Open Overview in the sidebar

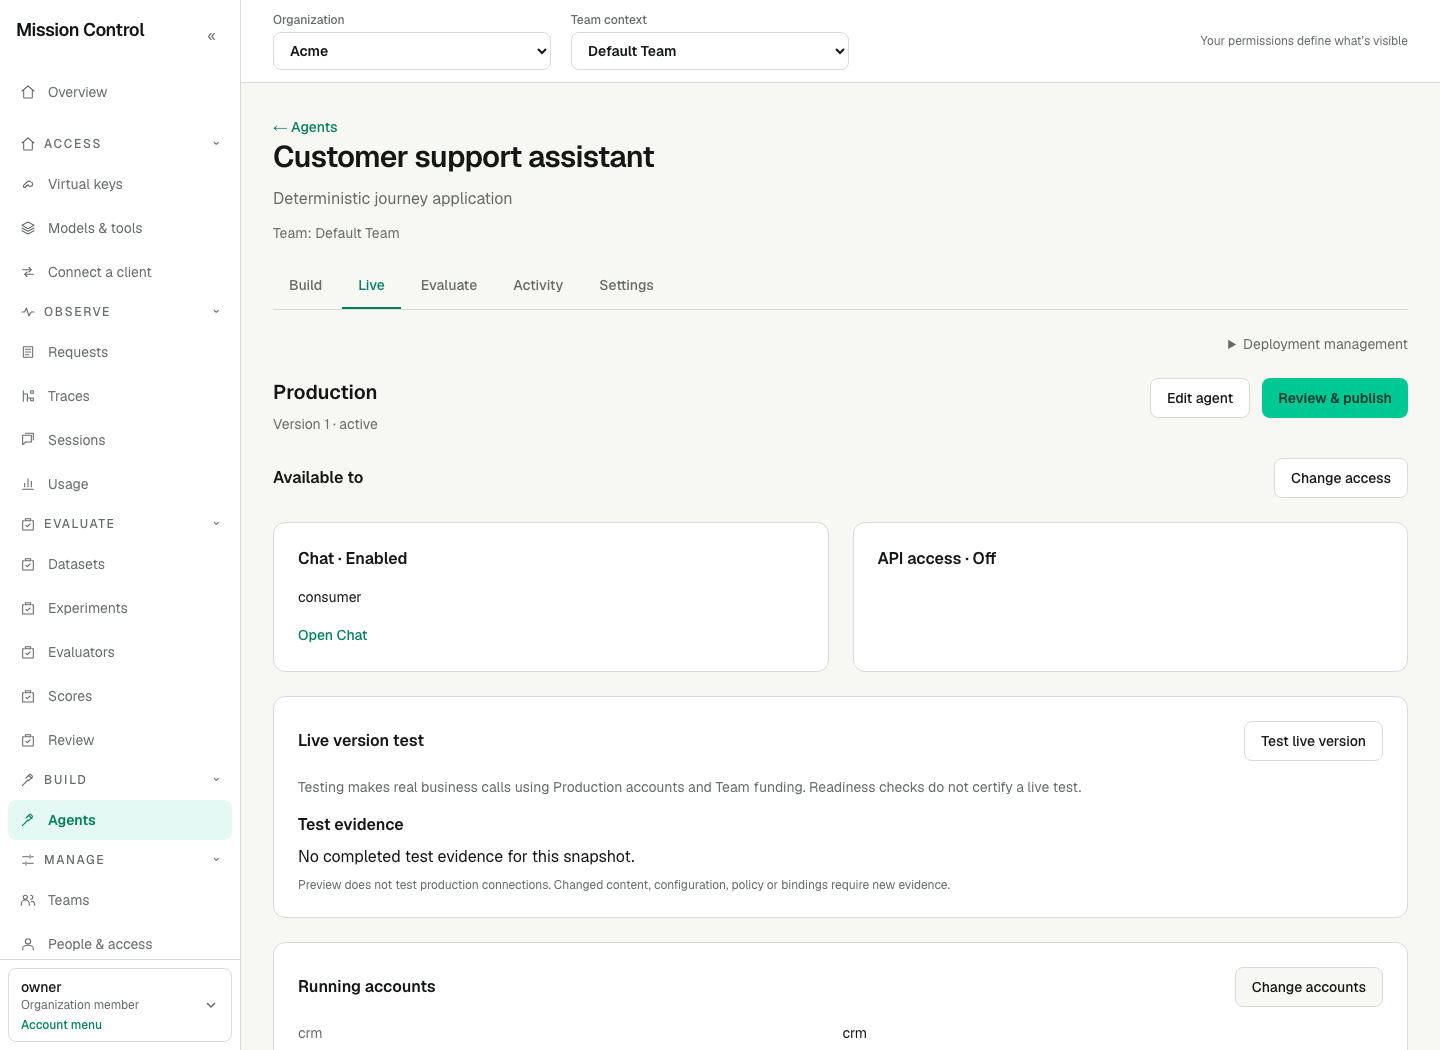[x=120, y=92]
